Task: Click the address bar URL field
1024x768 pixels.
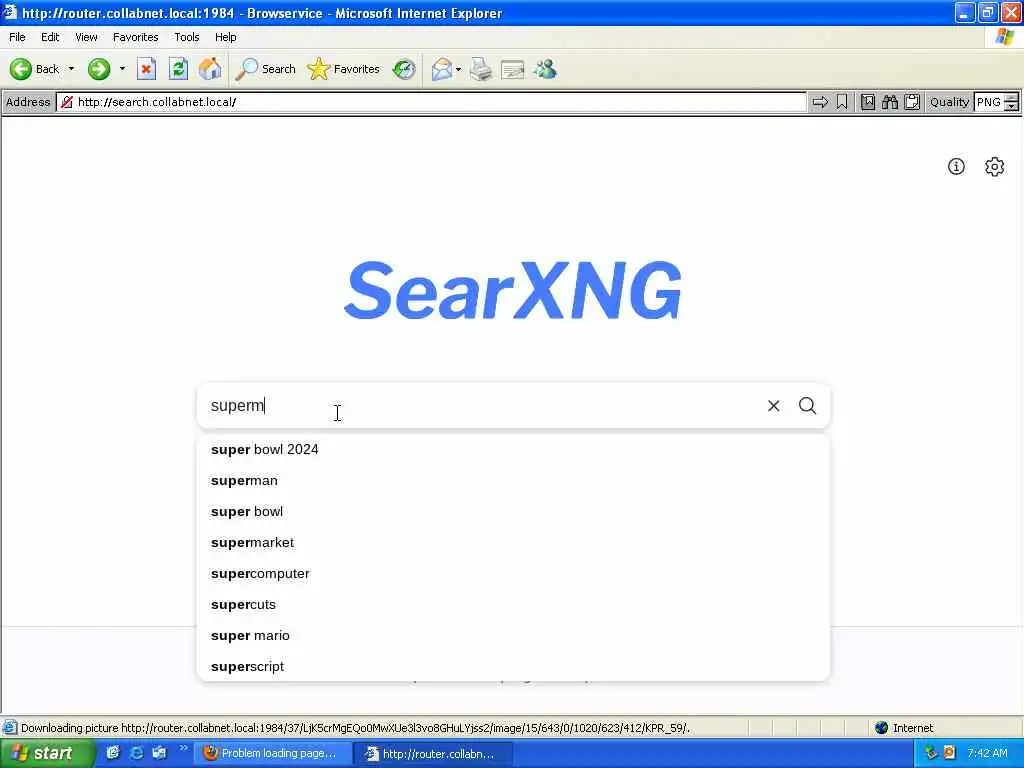Action: [x=431, y=102]
